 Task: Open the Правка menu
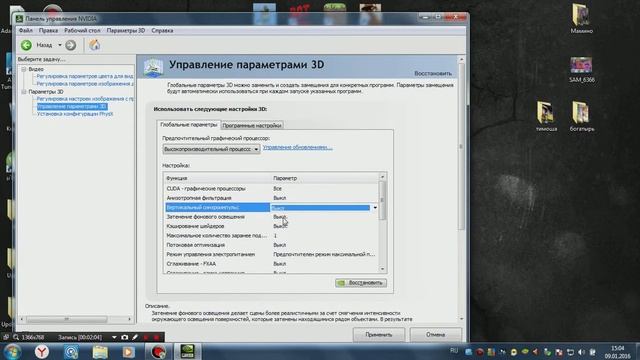(x=48, y=31)
